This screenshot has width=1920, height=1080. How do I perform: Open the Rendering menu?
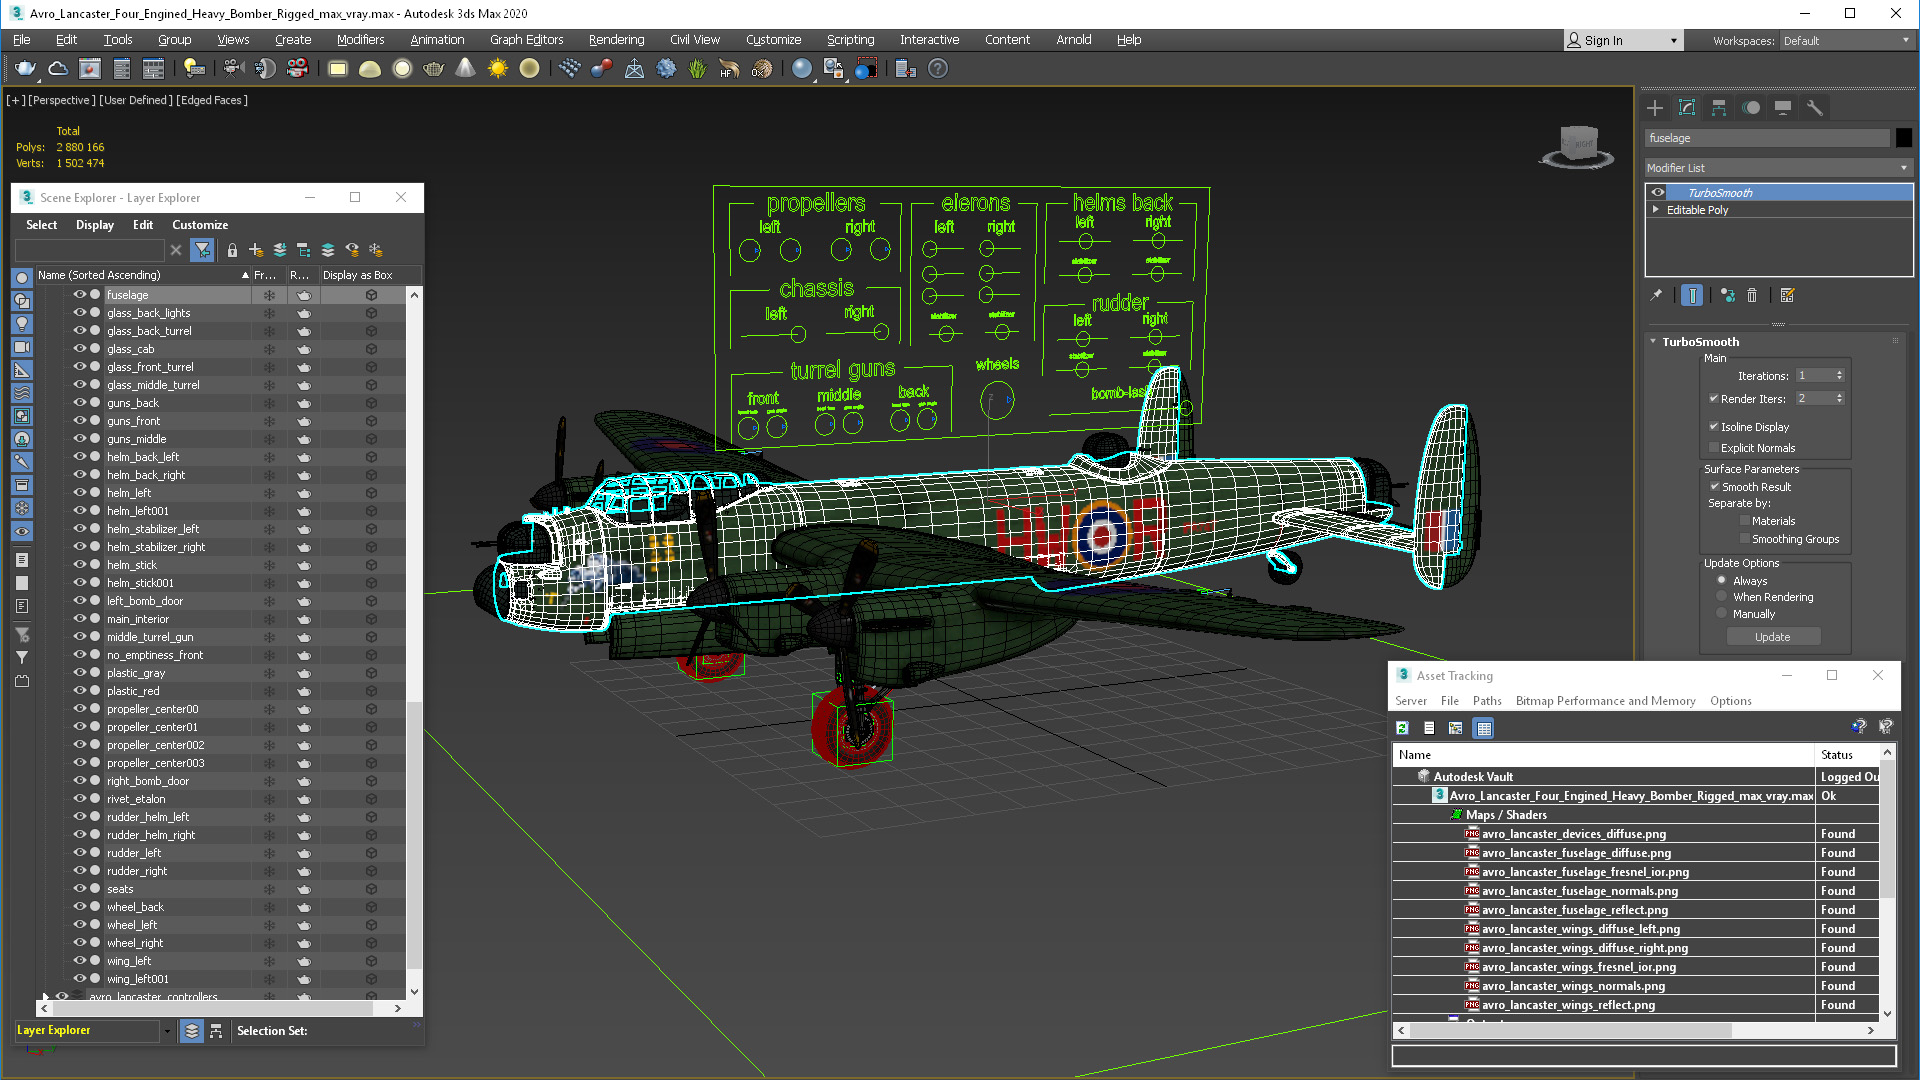(x=616, y=40)
